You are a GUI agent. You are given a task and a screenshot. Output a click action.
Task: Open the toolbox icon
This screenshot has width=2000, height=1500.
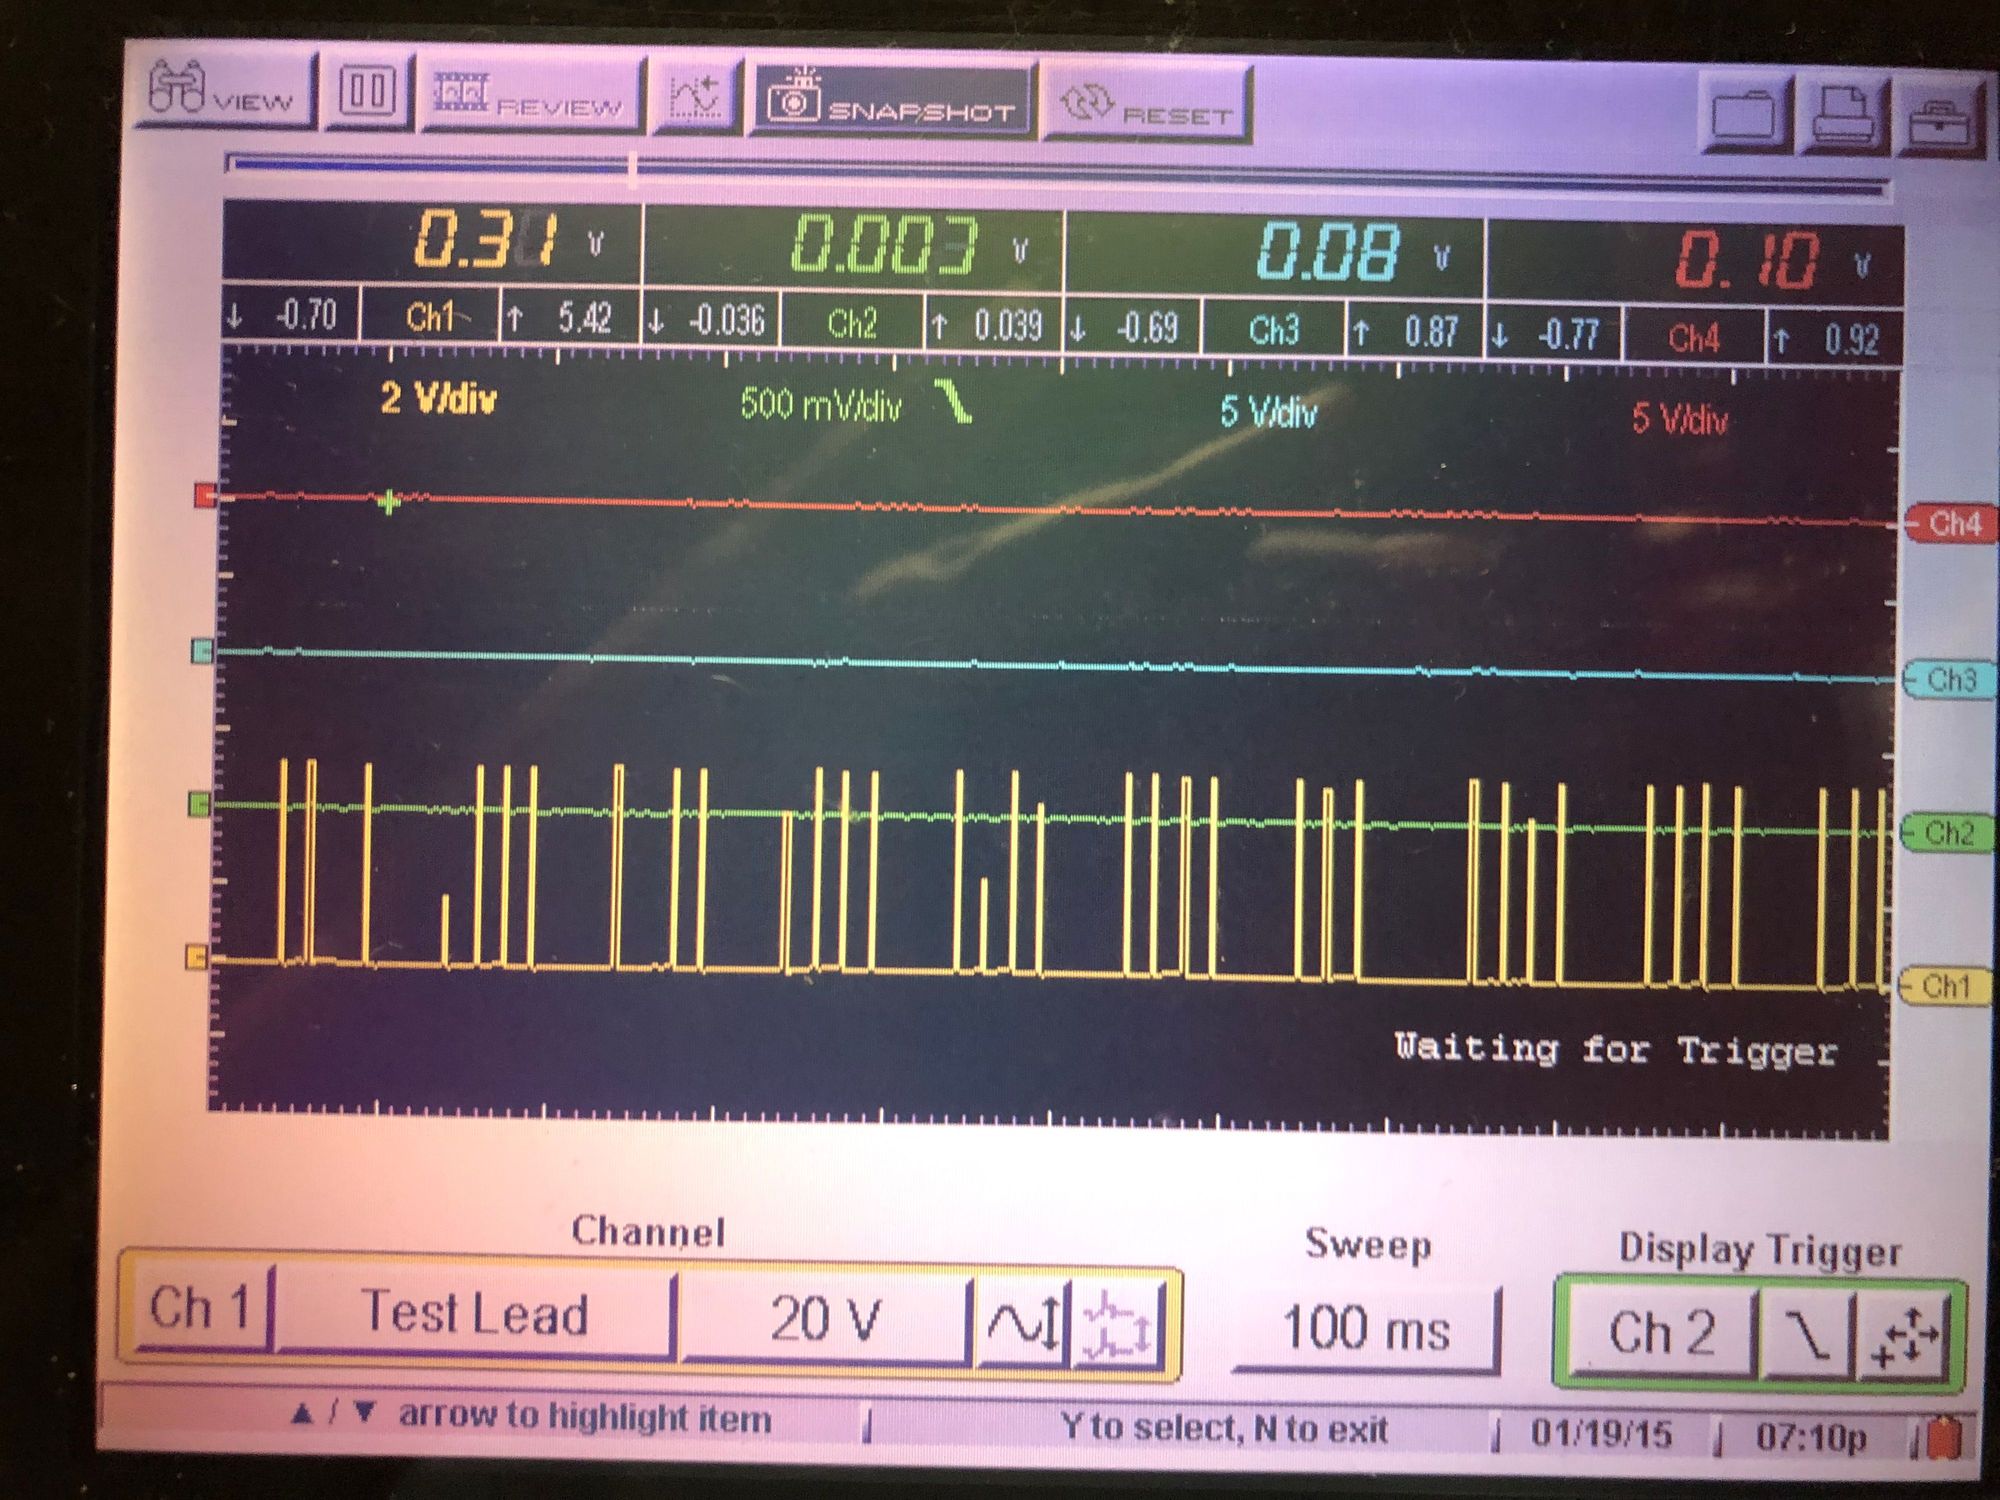point(1939,122)
